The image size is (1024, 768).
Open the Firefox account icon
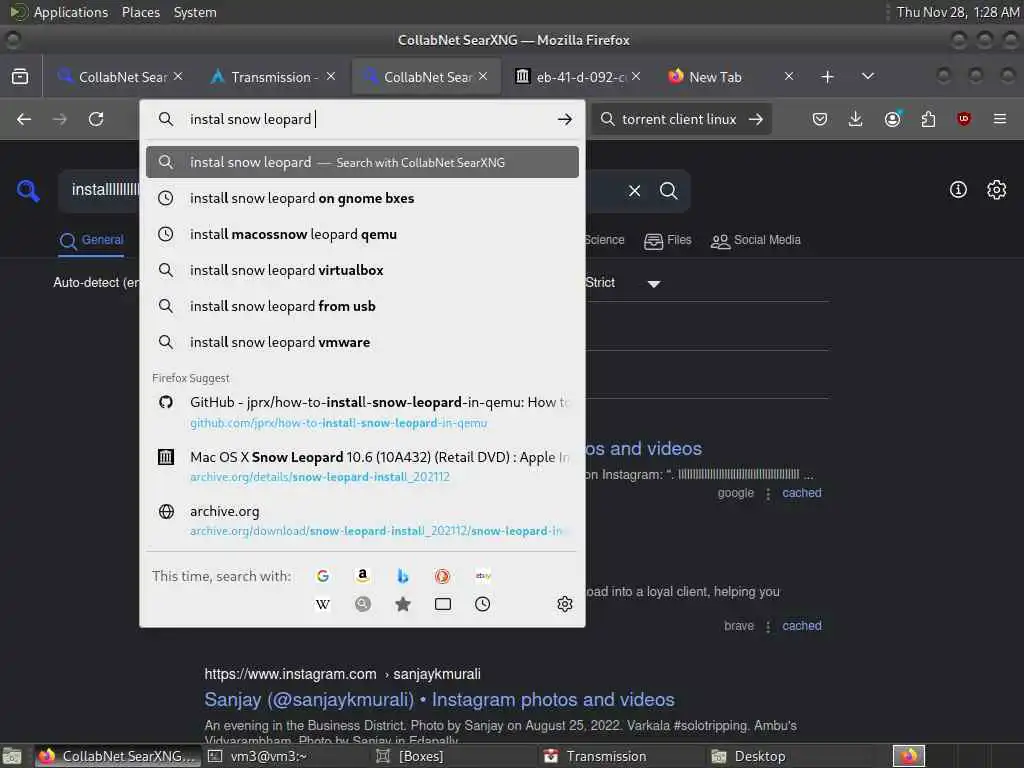point(892,119)
